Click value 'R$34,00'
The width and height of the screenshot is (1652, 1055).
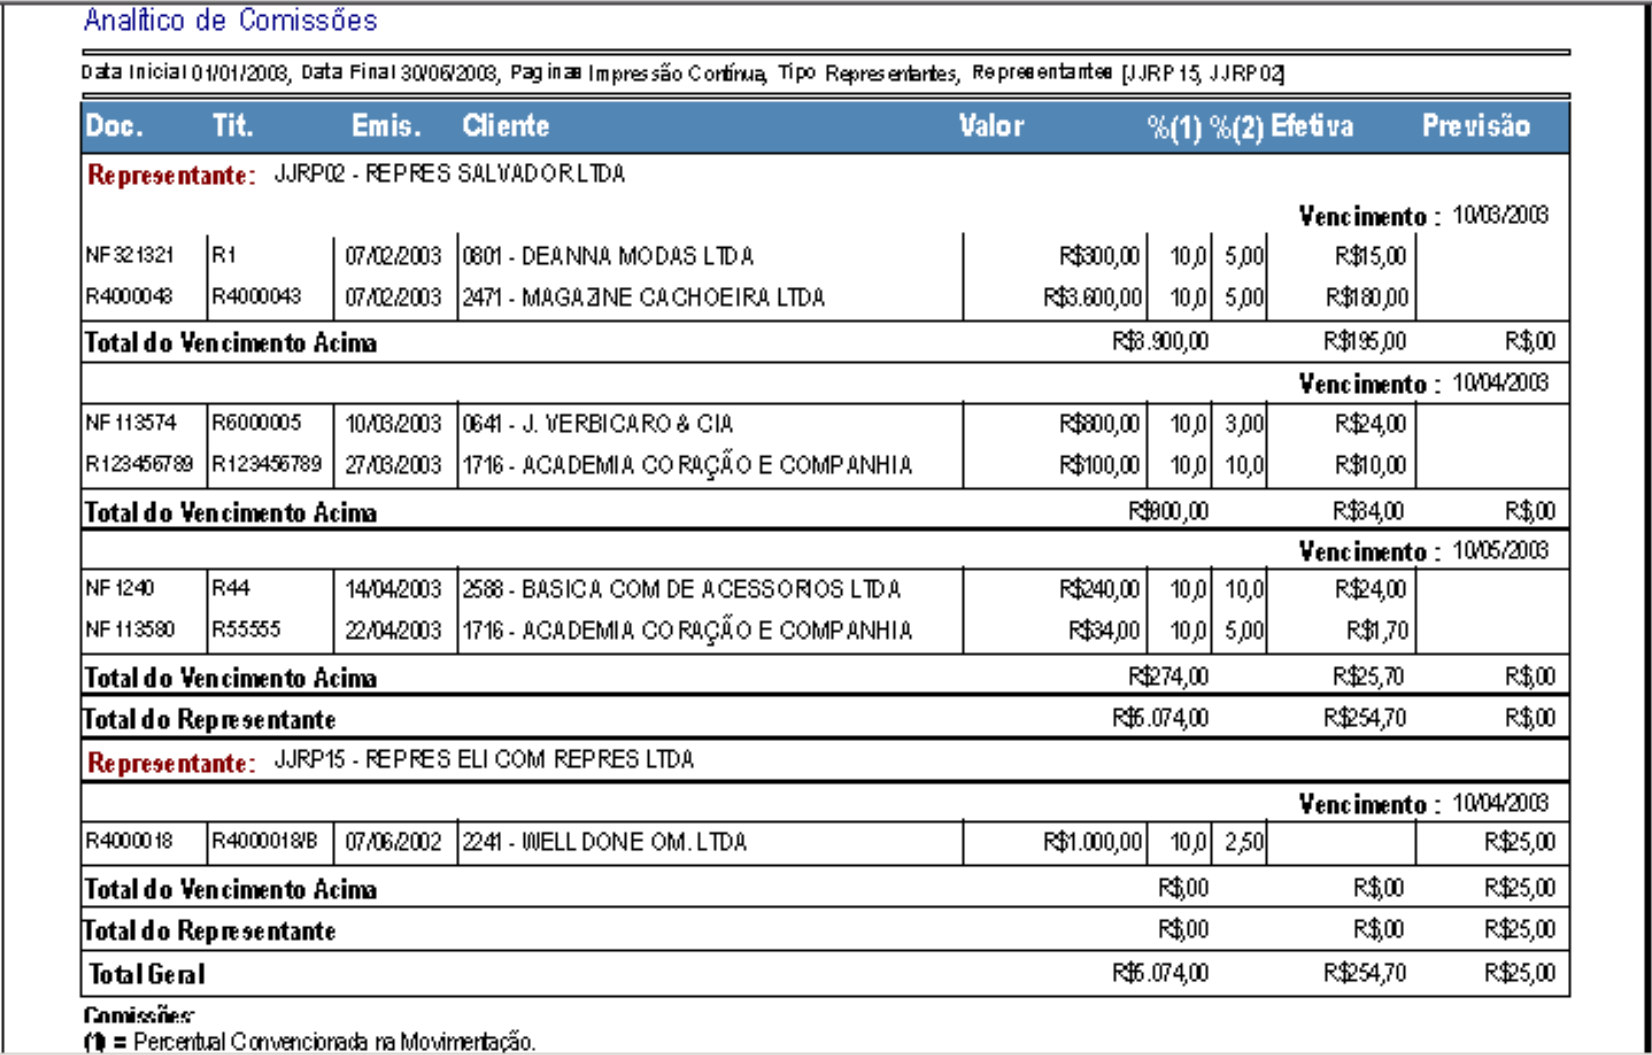[1104, 630]
